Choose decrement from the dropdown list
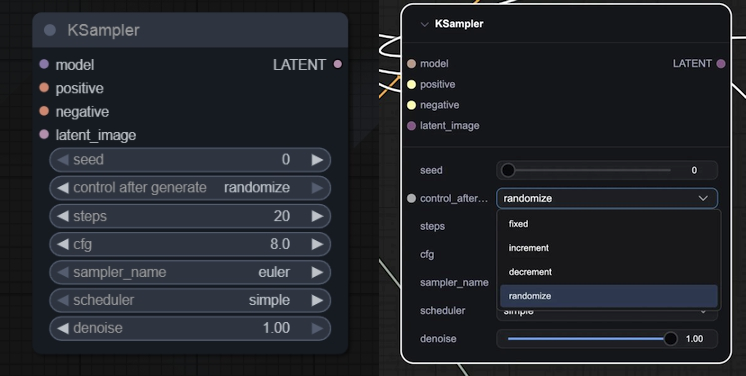This screenshot has width=746, height=376. [609, 272]
